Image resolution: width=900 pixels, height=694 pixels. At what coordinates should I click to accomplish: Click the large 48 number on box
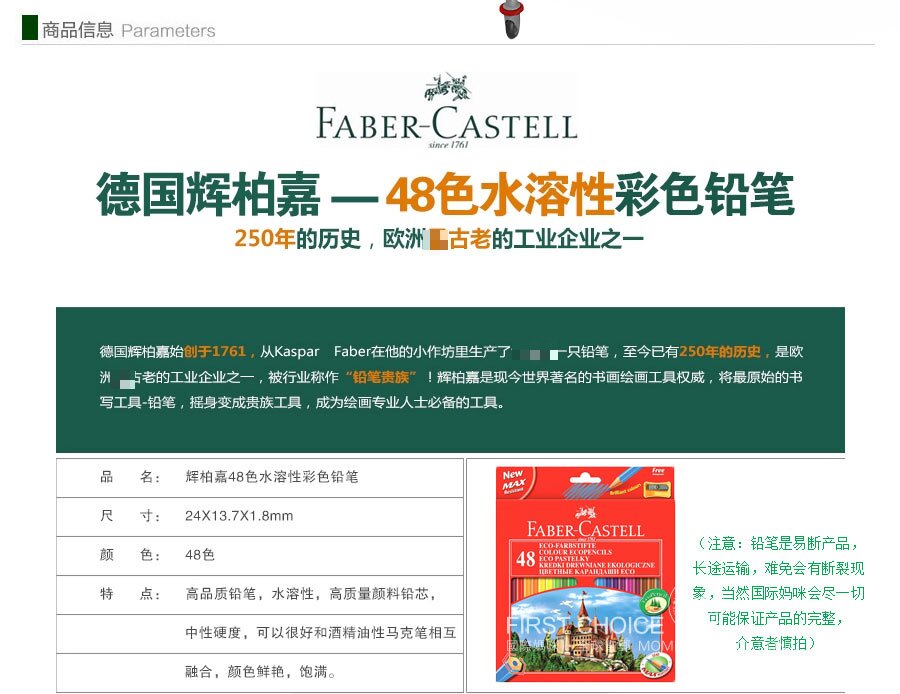coord(525,559)
